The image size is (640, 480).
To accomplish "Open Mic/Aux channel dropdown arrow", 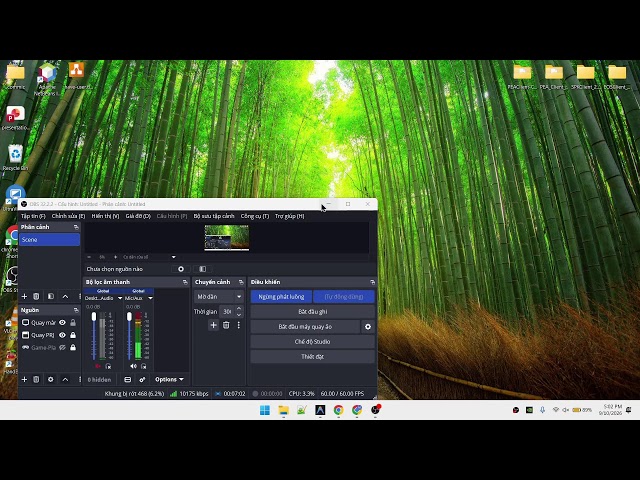I will coord(150,298).
